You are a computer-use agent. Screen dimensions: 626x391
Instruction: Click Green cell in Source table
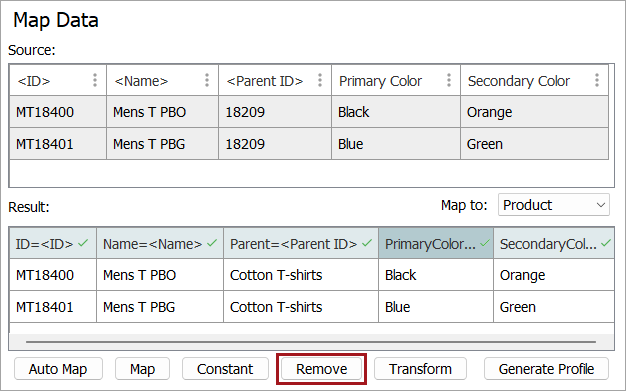point(535,144)
